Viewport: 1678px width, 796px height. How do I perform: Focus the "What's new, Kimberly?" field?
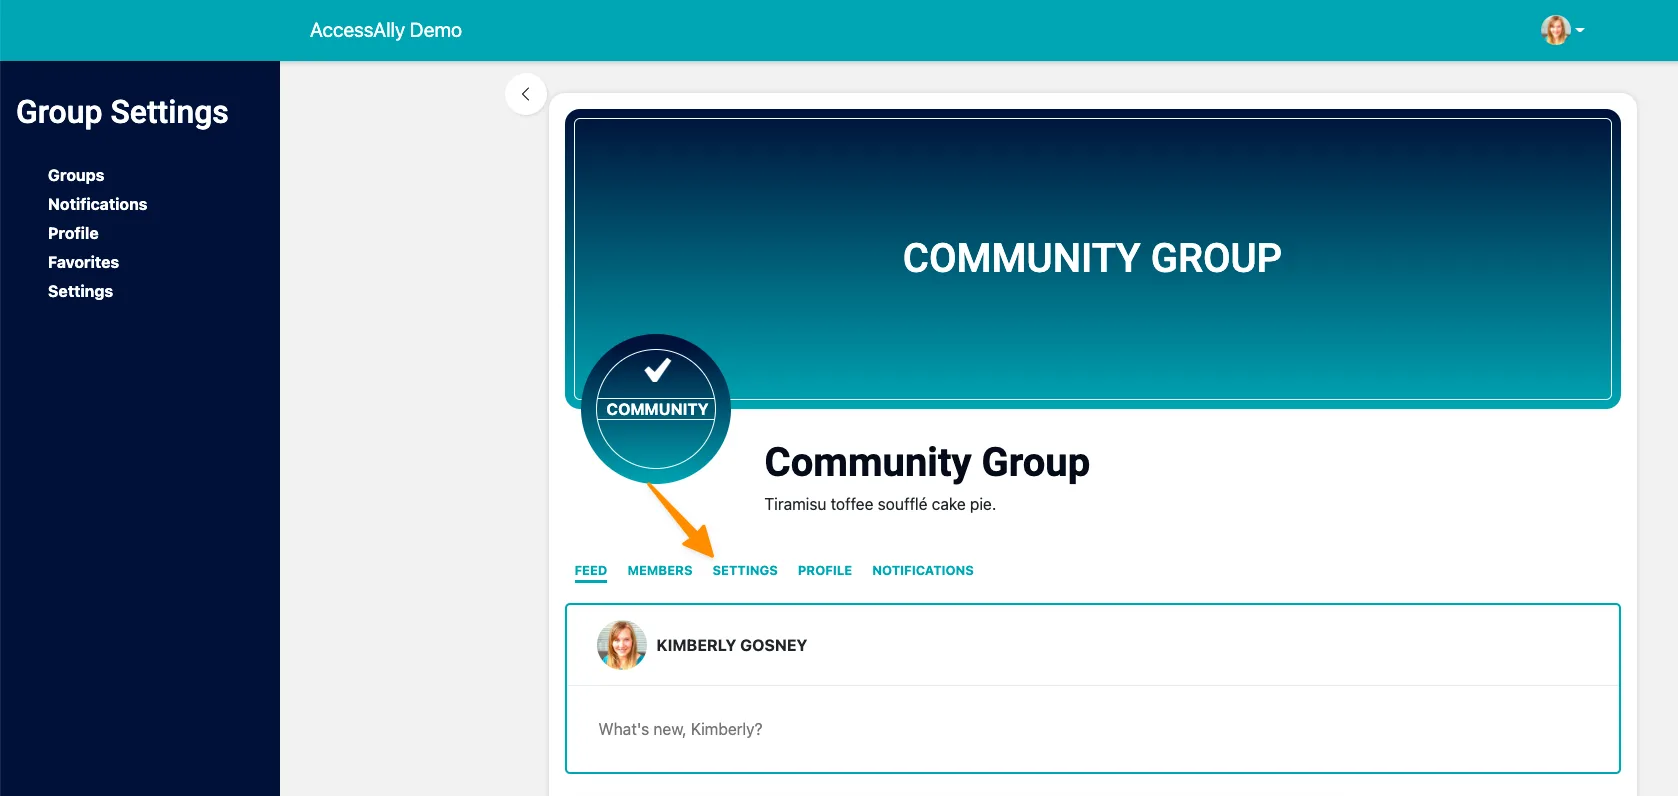pyautogui.click(x=1092, y=729)
